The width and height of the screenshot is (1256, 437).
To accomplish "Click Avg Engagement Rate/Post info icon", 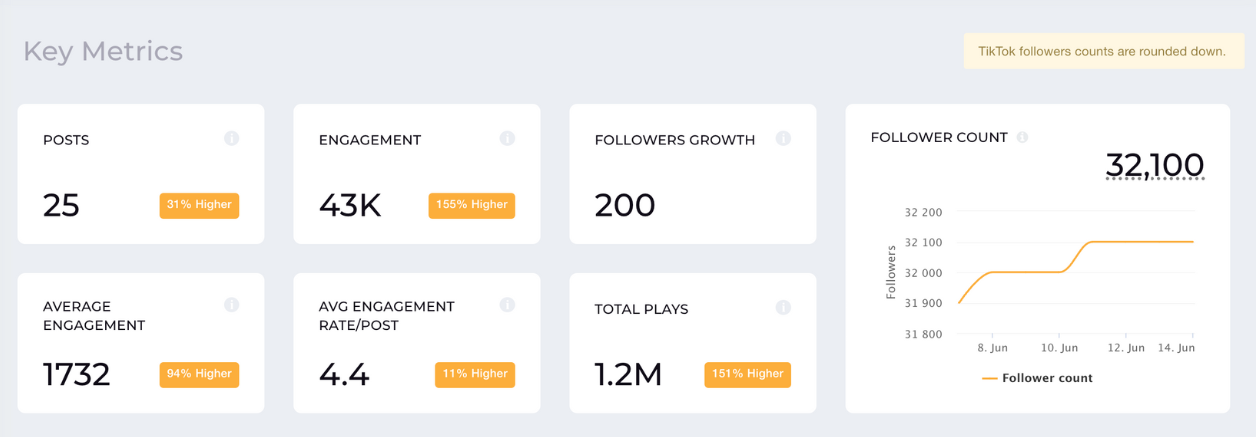I will pyautogui.click(x=507, y=304).
